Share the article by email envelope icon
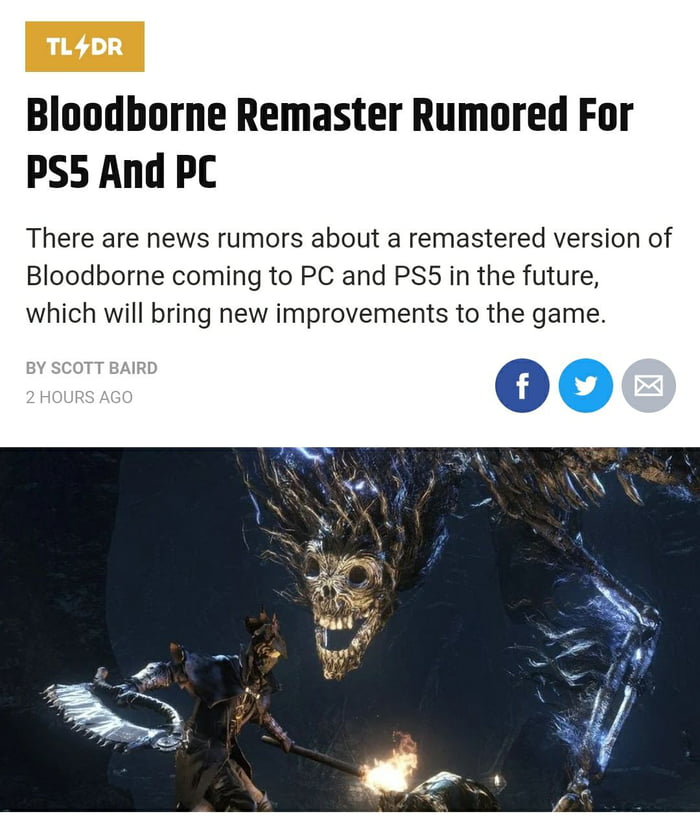This screenshot has height=816, width=700. click(648, 386)
